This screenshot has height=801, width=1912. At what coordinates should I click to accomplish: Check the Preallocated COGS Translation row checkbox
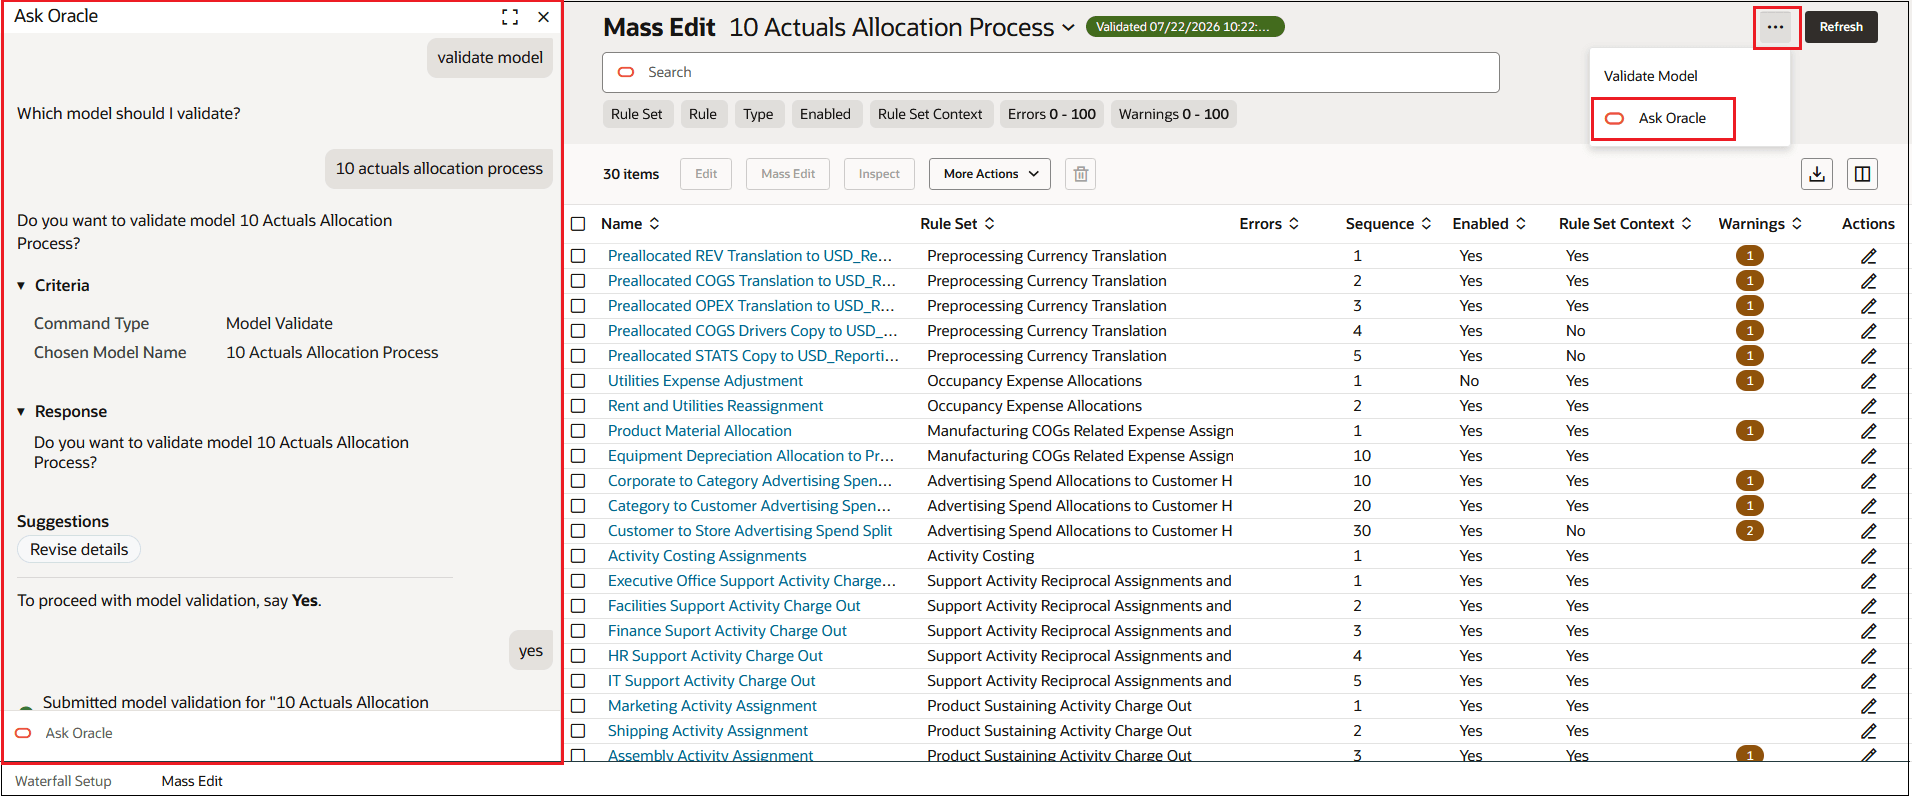point(578,281)
